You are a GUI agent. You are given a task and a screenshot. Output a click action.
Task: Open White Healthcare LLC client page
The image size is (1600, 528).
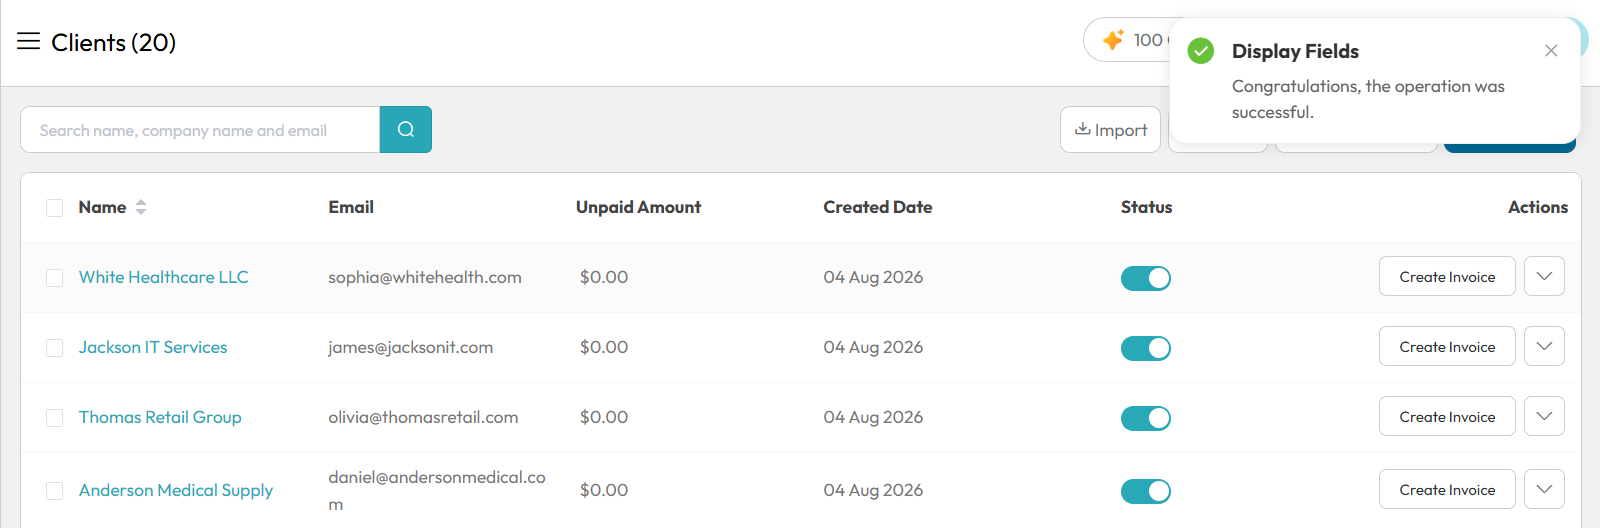pyautogui.click(x=164, y=277)
